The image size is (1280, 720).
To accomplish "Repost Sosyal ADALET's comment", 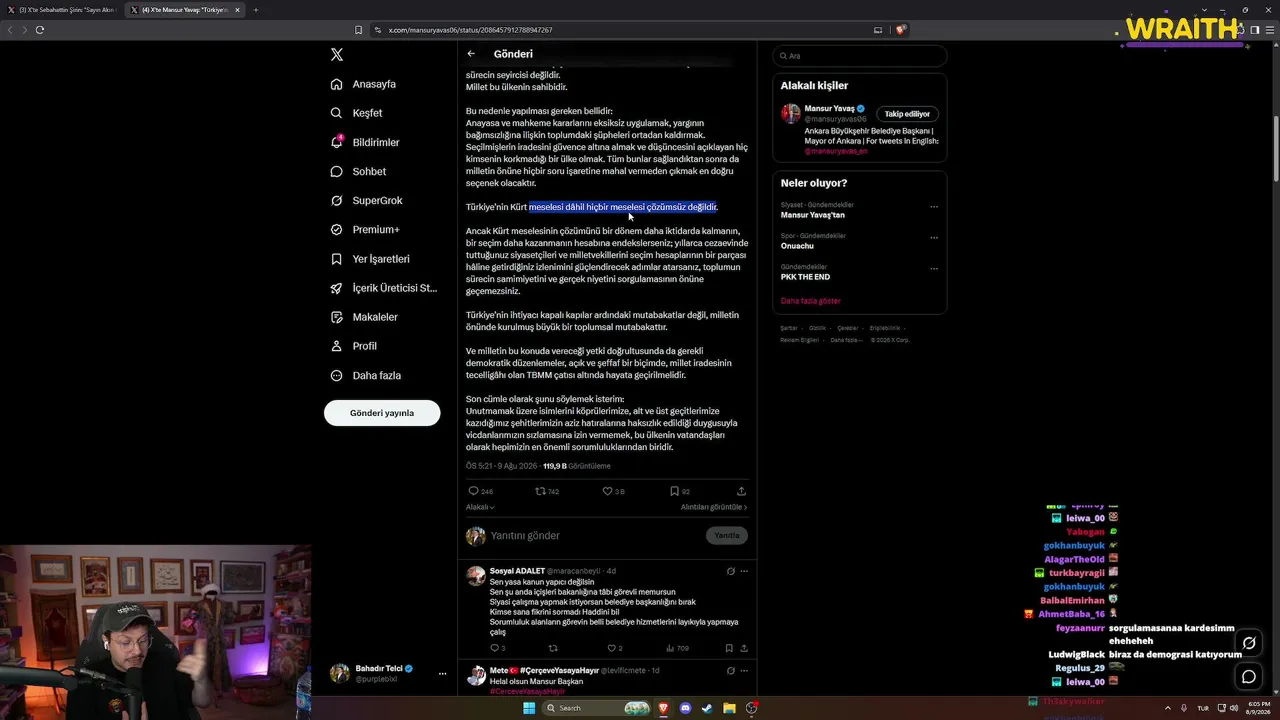I will pos(553,648).
